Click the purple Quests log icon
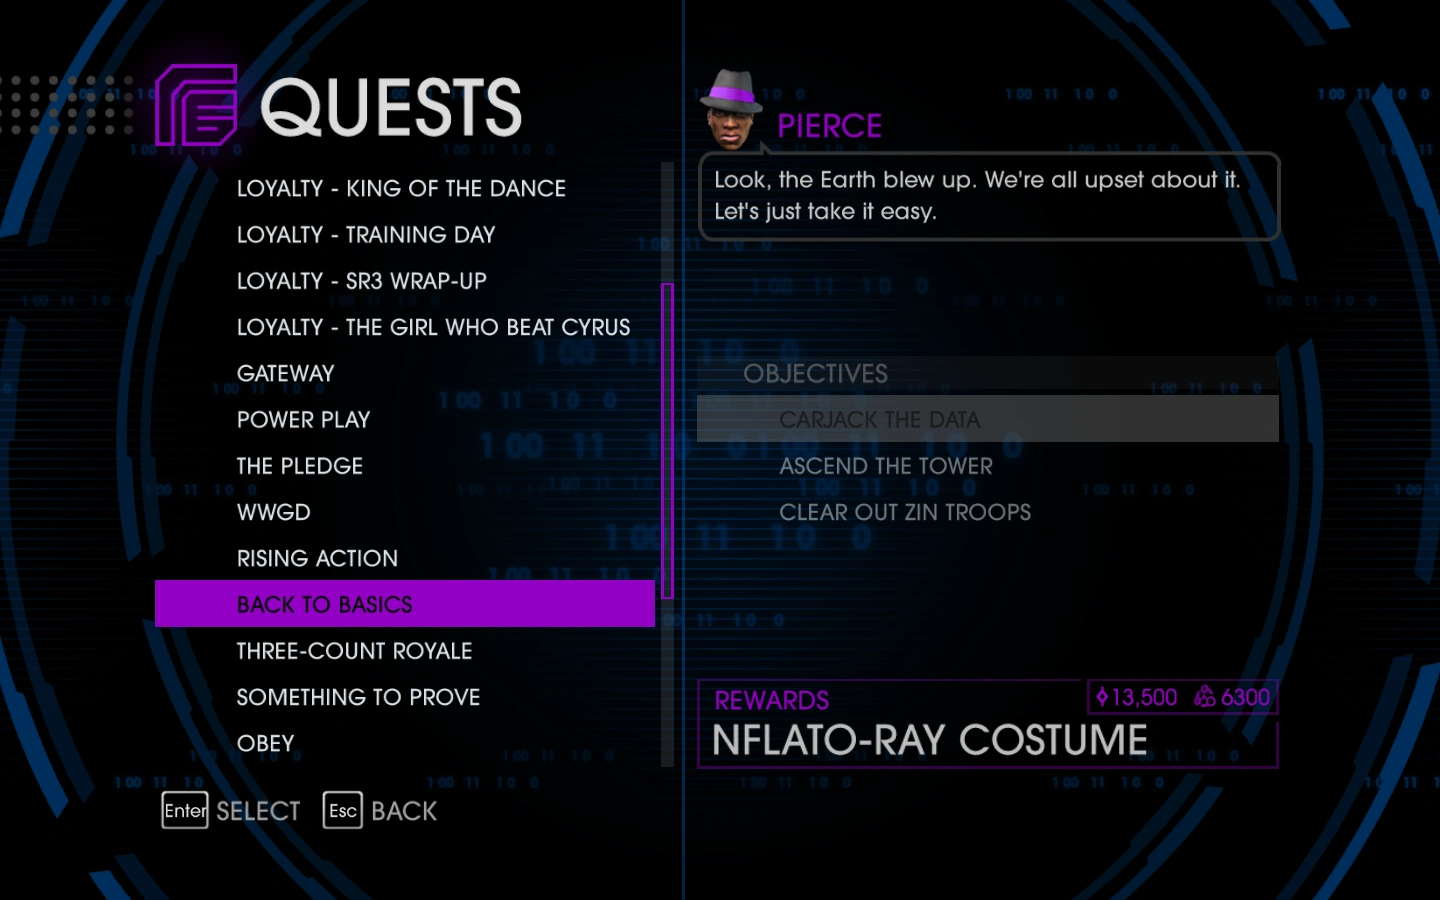 (x=197, y=105)
